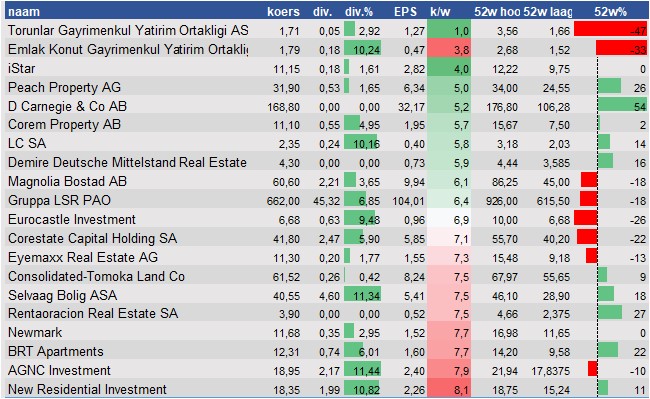Select D Carnegie & Co AB name
The height and width of the screenshot is (399, 650).
pyautogui.click(x=67, y=106)
